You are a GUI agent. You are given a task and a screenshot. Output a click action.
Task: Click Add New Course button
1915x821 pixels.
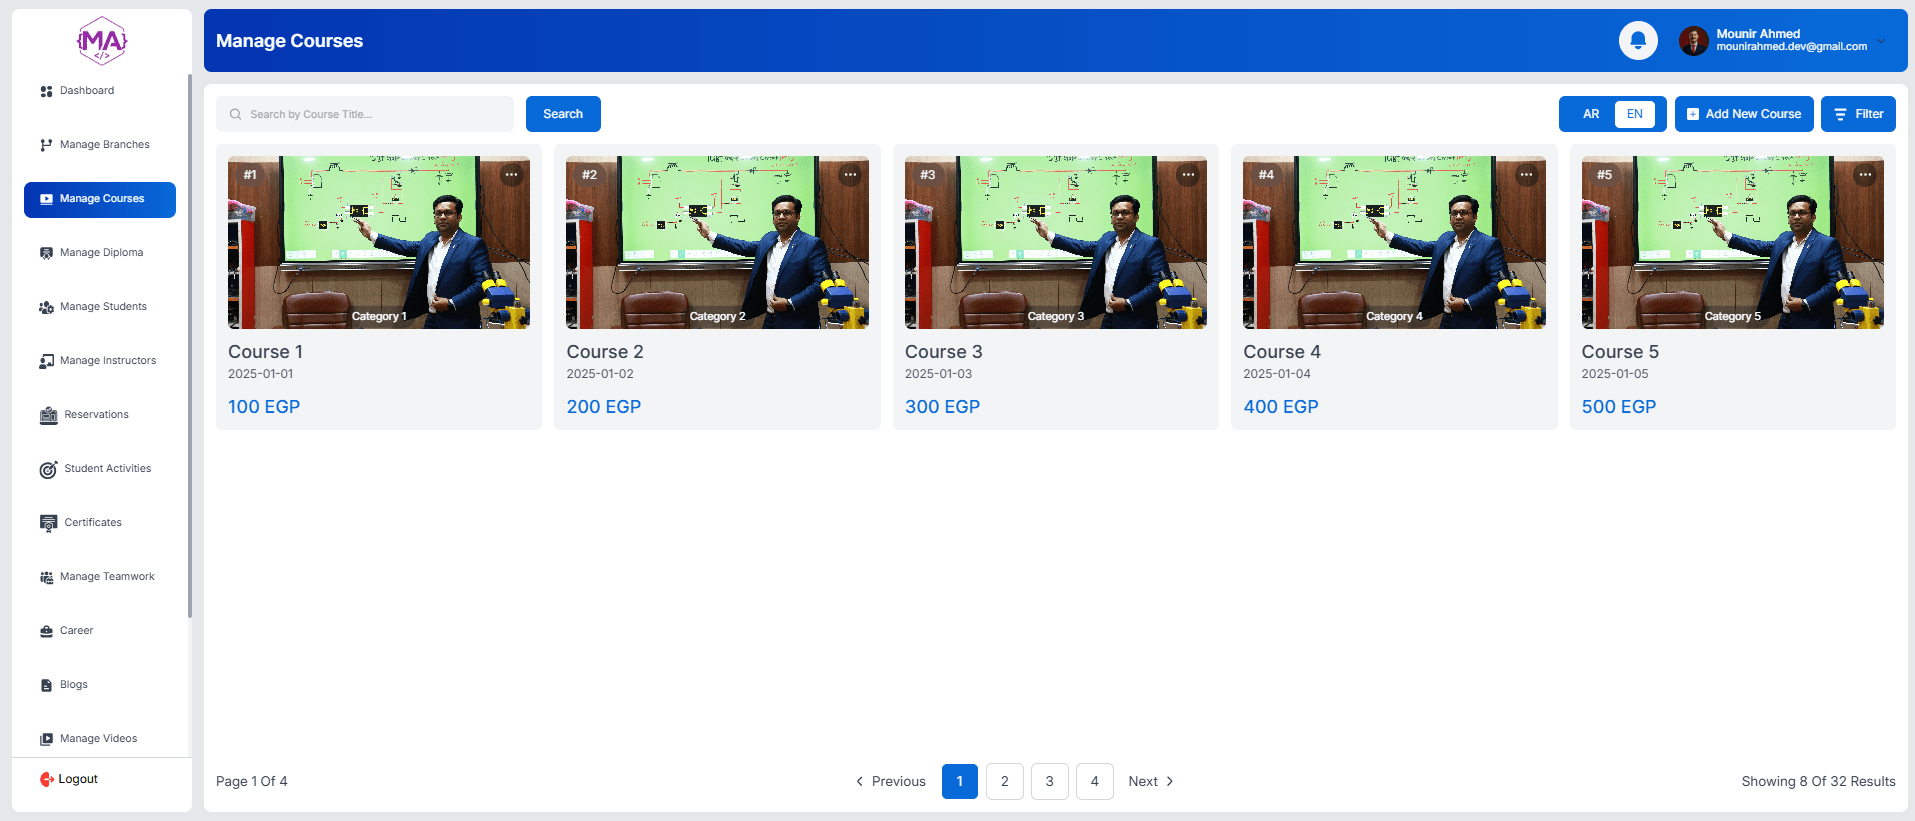[1744, 114]
